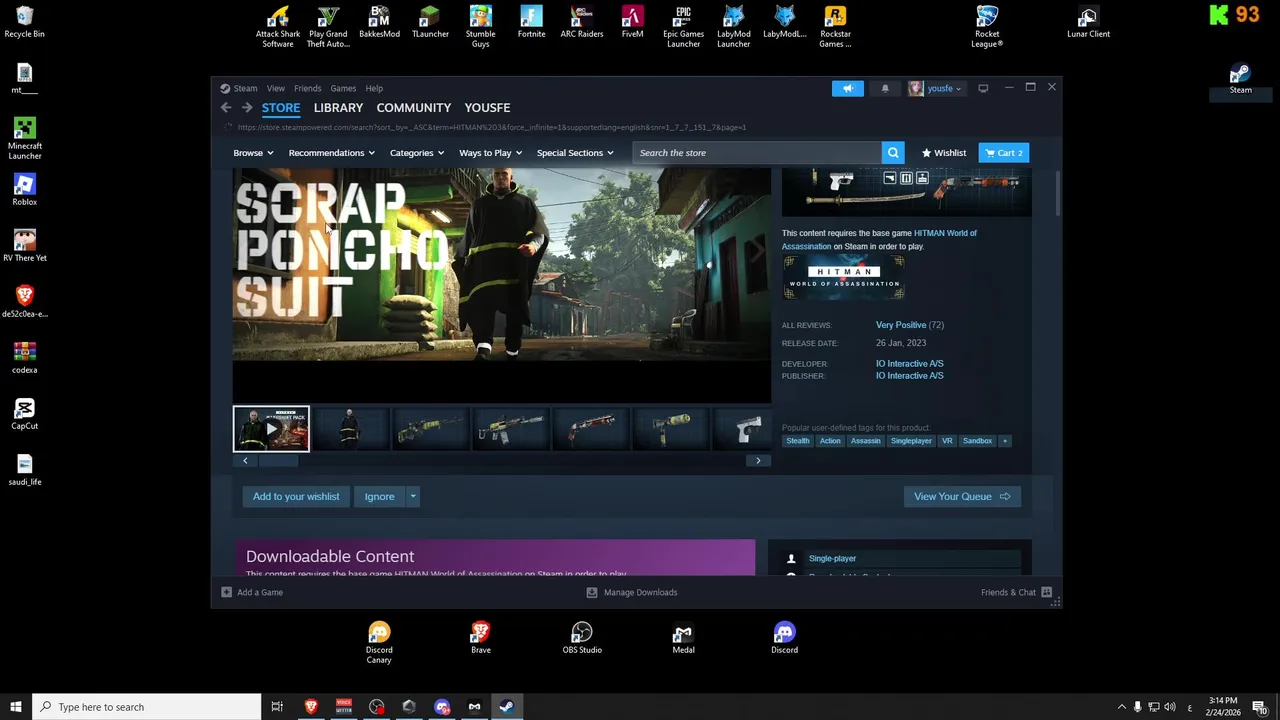Select the Recycle Bin icon
The height and width of the screenshot is (720, 1280).
[x=24, y=23]
